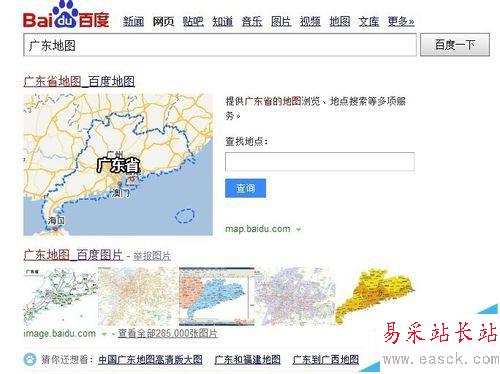Click 查看全部285,000张图片 link
The width and height of the screenshot is (500, 374).
coord(168,333)
